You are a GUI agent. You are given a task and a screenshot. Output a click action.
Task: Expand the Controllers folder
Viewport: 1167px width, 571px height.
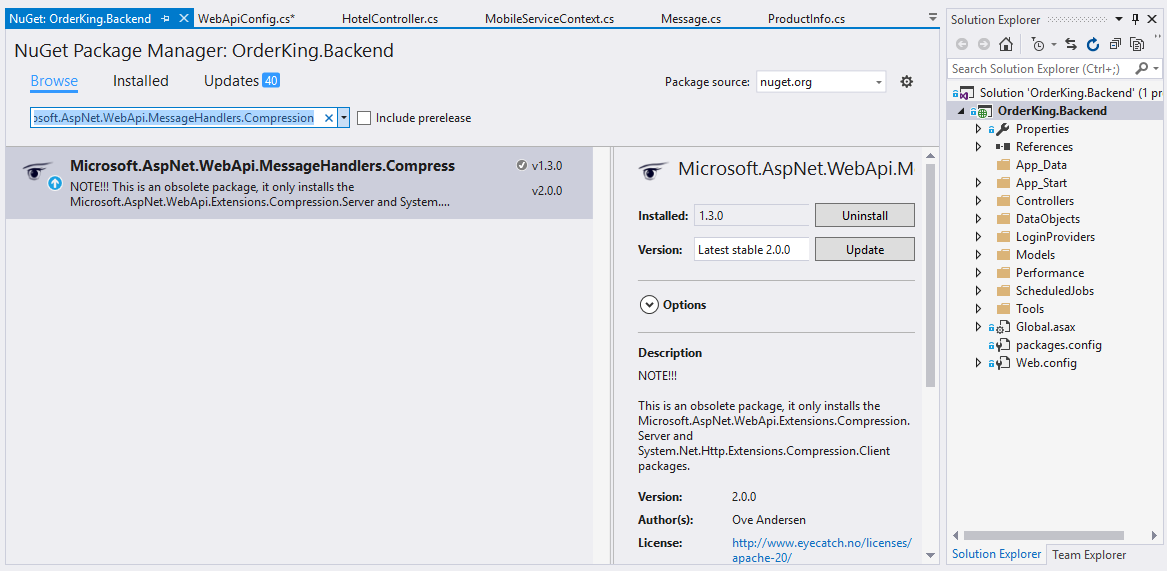[x=978, y=201]
